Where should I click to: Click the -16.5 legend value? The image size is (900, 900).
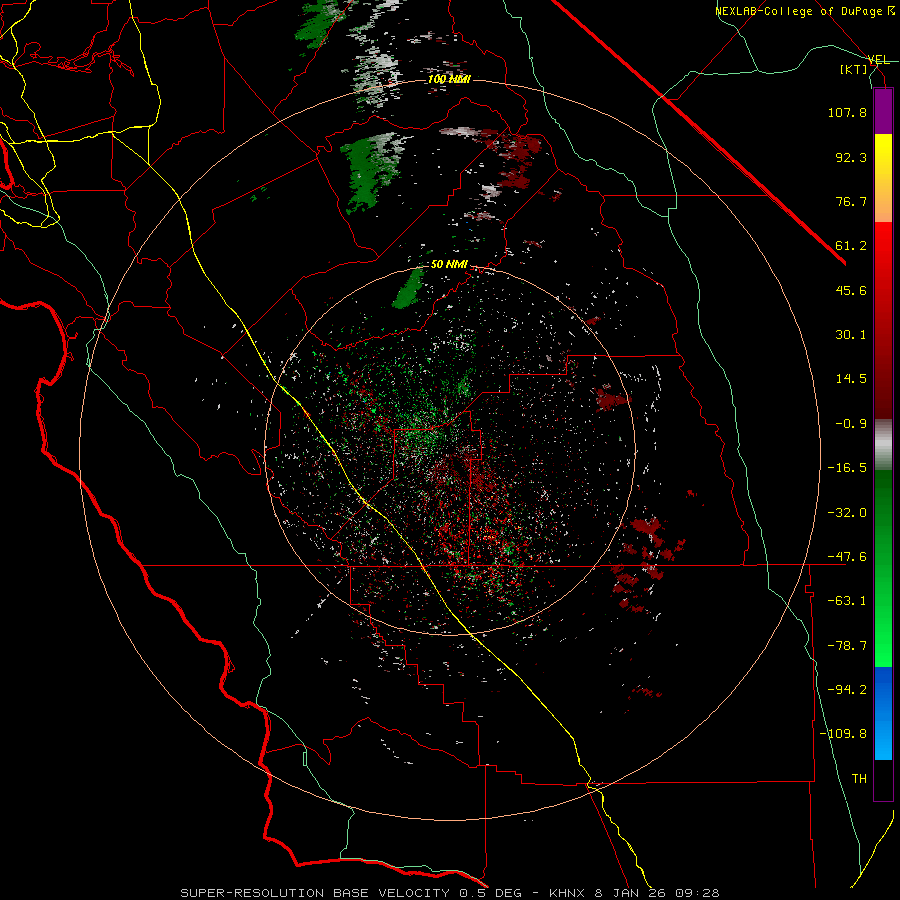[x=847, y=468]
